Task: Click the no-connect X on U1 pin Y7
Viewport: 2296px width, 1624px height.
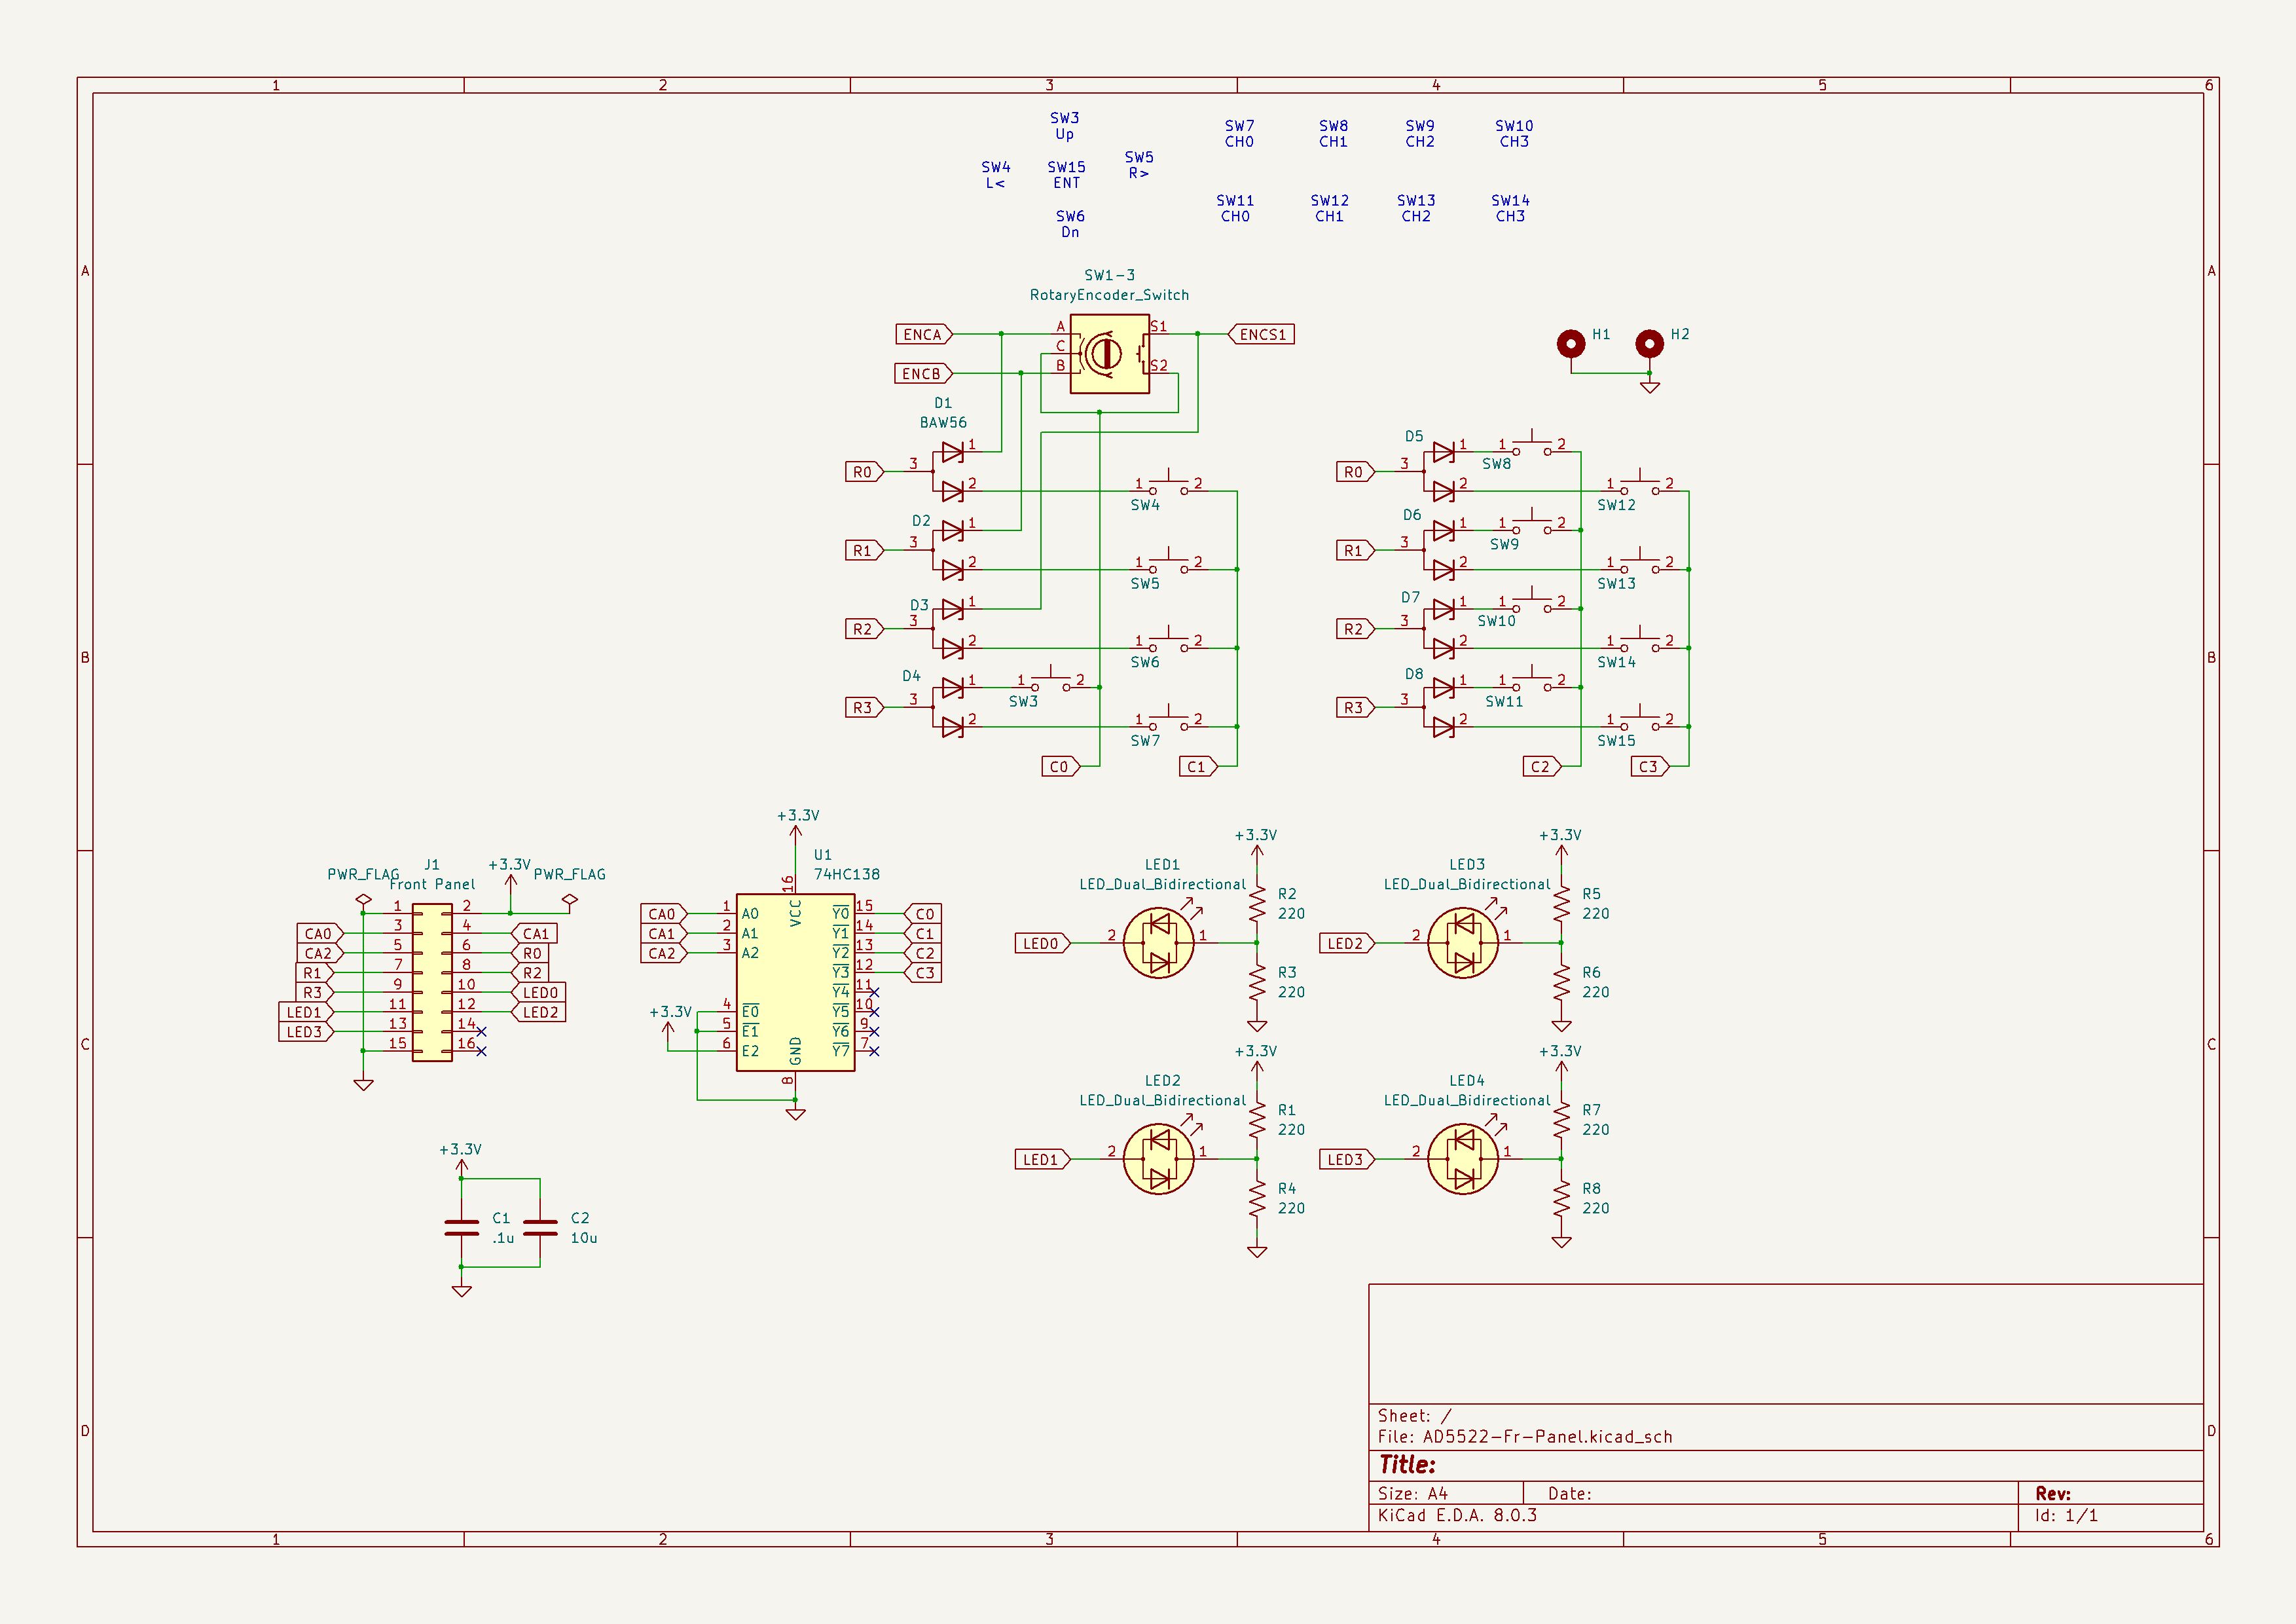Action: [874, 1051]
